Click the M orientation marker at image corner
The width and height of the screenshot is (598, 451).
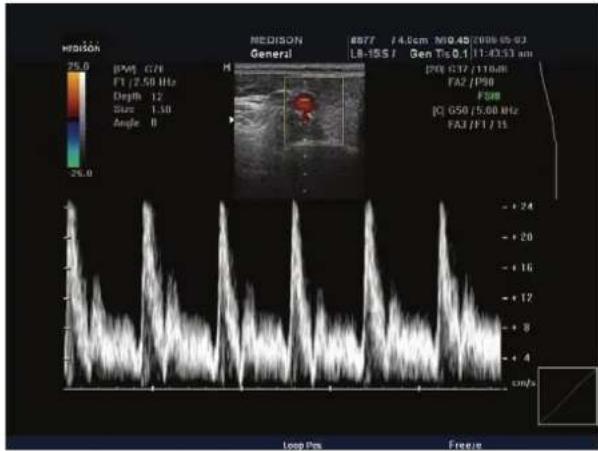pyautogui.click(x=227, y=68)
